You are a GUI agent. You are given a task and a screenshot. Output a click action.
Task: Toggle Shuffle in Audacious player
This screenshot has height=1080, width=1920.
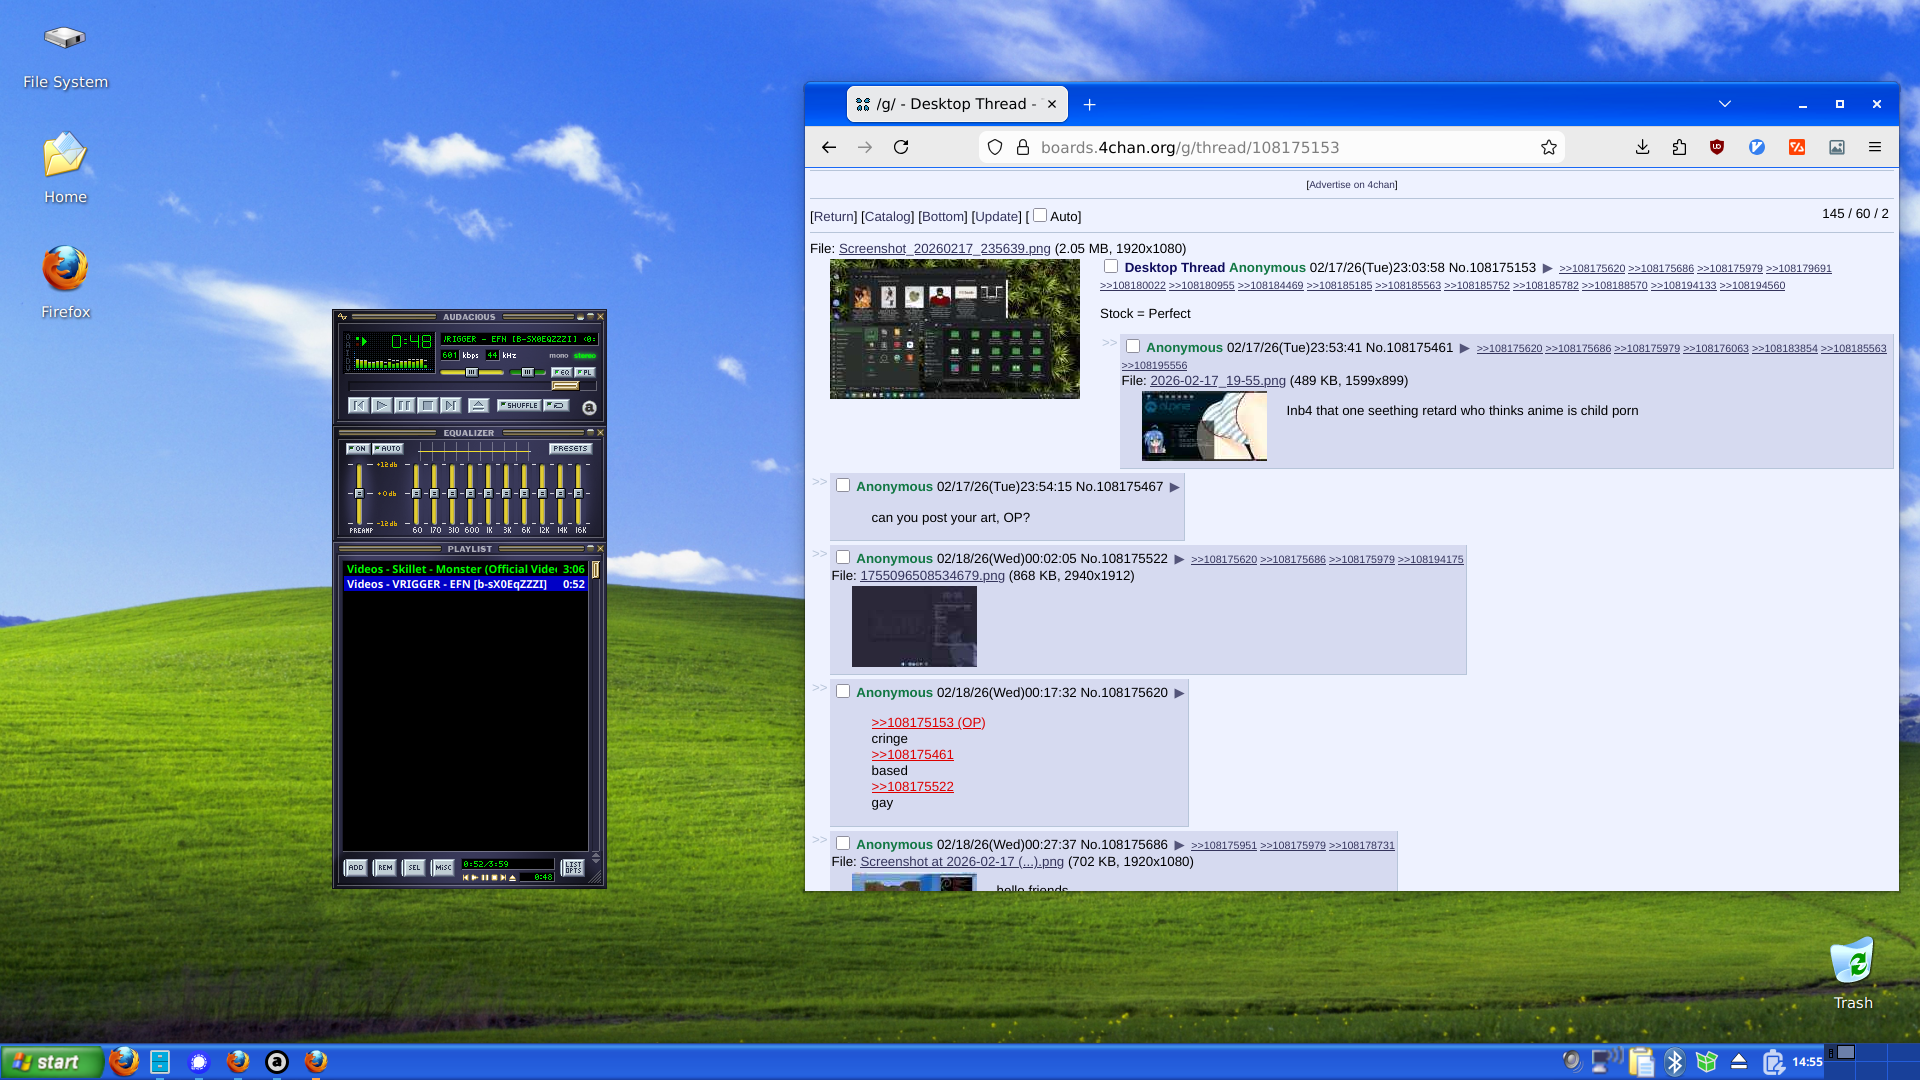(519, 405)
